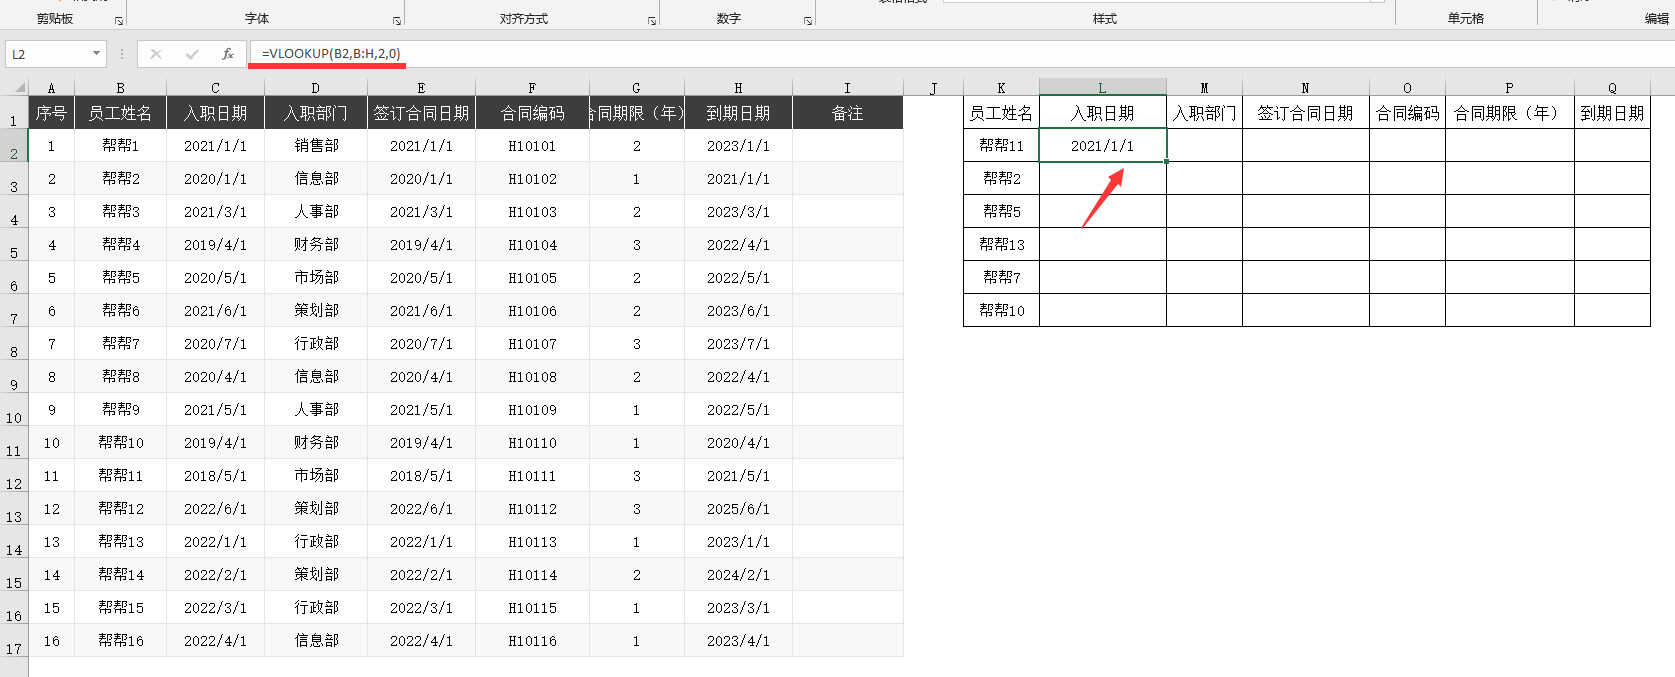Open the 字体 group dialog launcher

coord(397,20)
